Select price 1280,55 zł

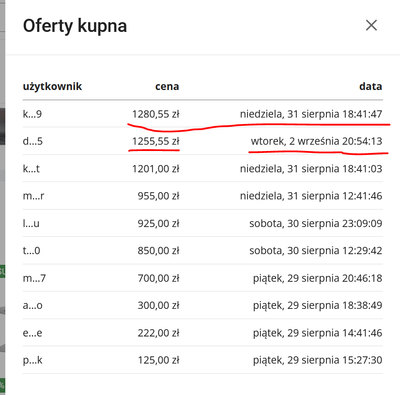click(x=156, y=114)
